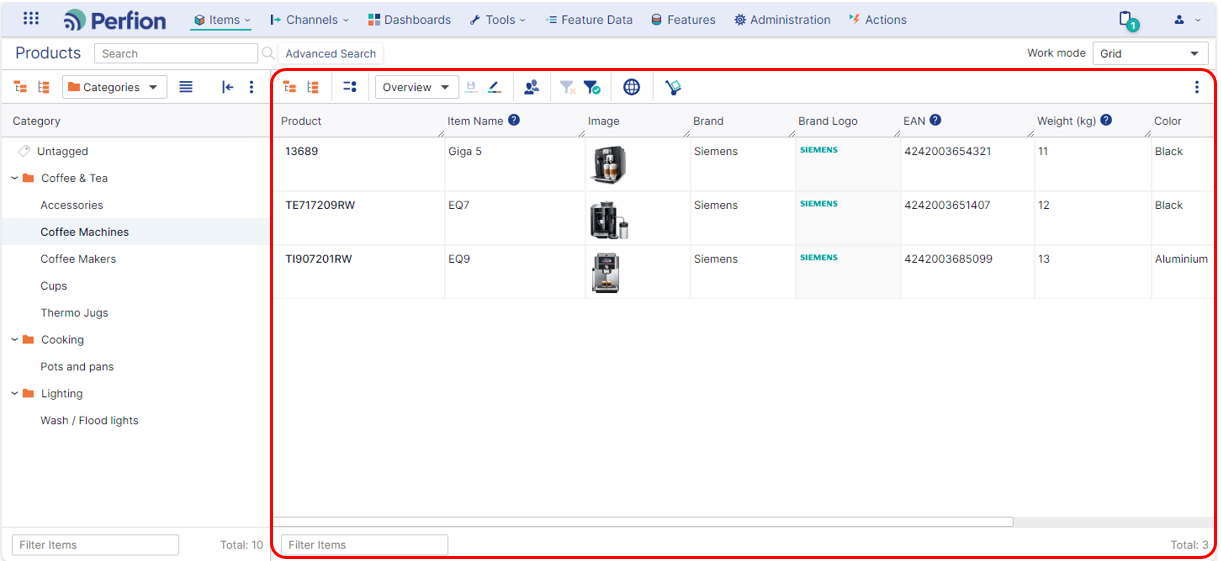
Task: Click the Perfion logo
Action: [115, 19]
